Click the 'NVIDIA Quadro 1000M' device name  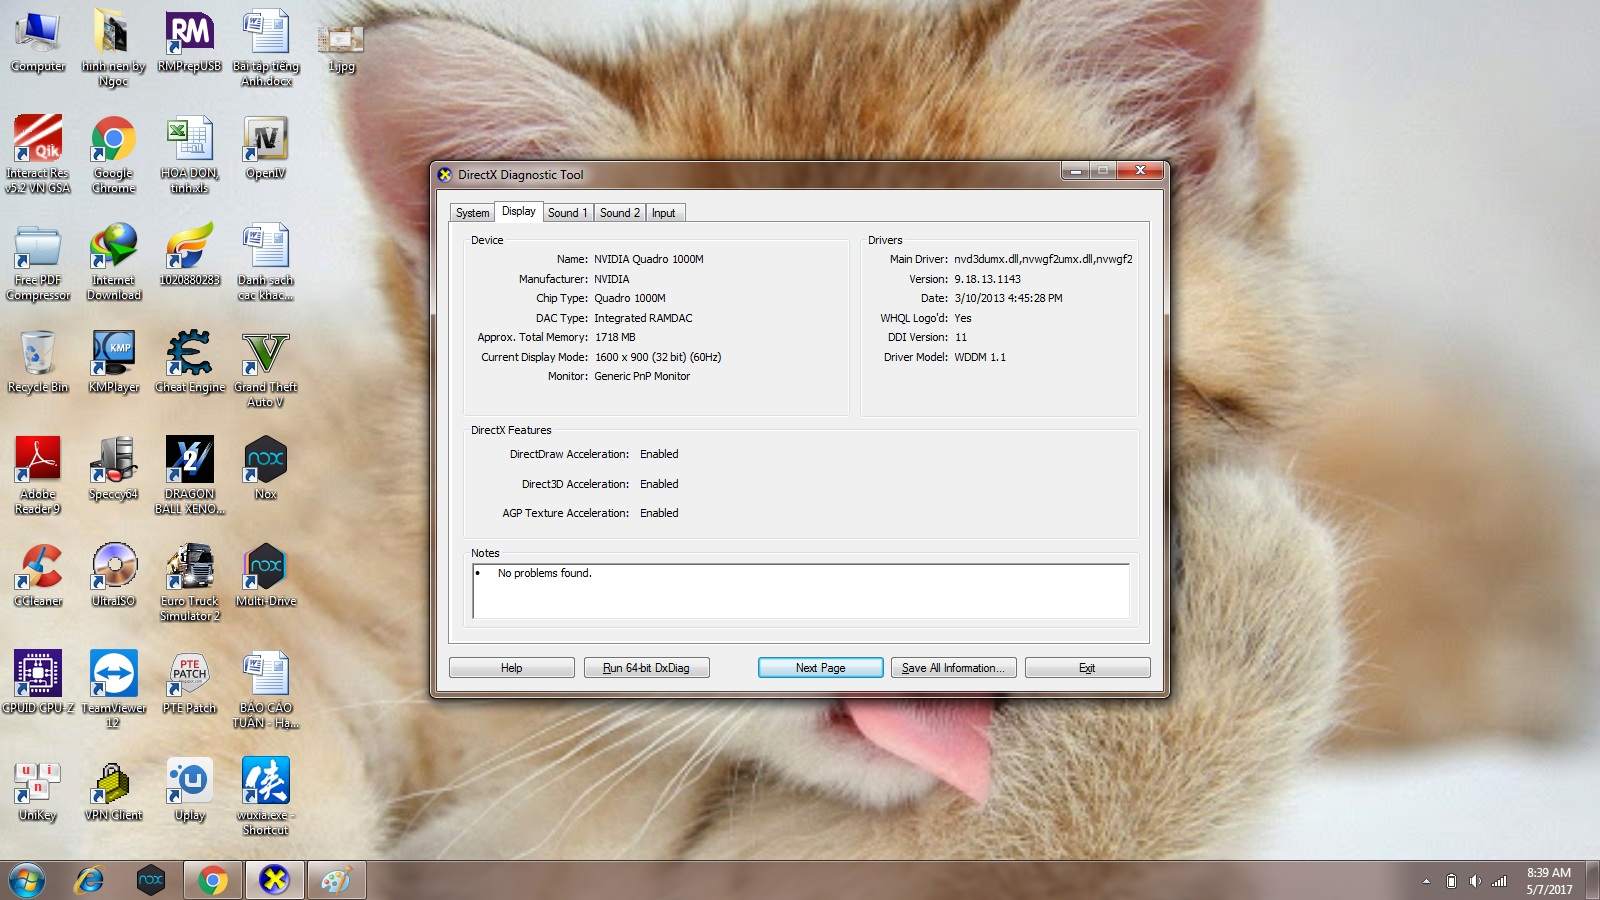click(649, 259)
